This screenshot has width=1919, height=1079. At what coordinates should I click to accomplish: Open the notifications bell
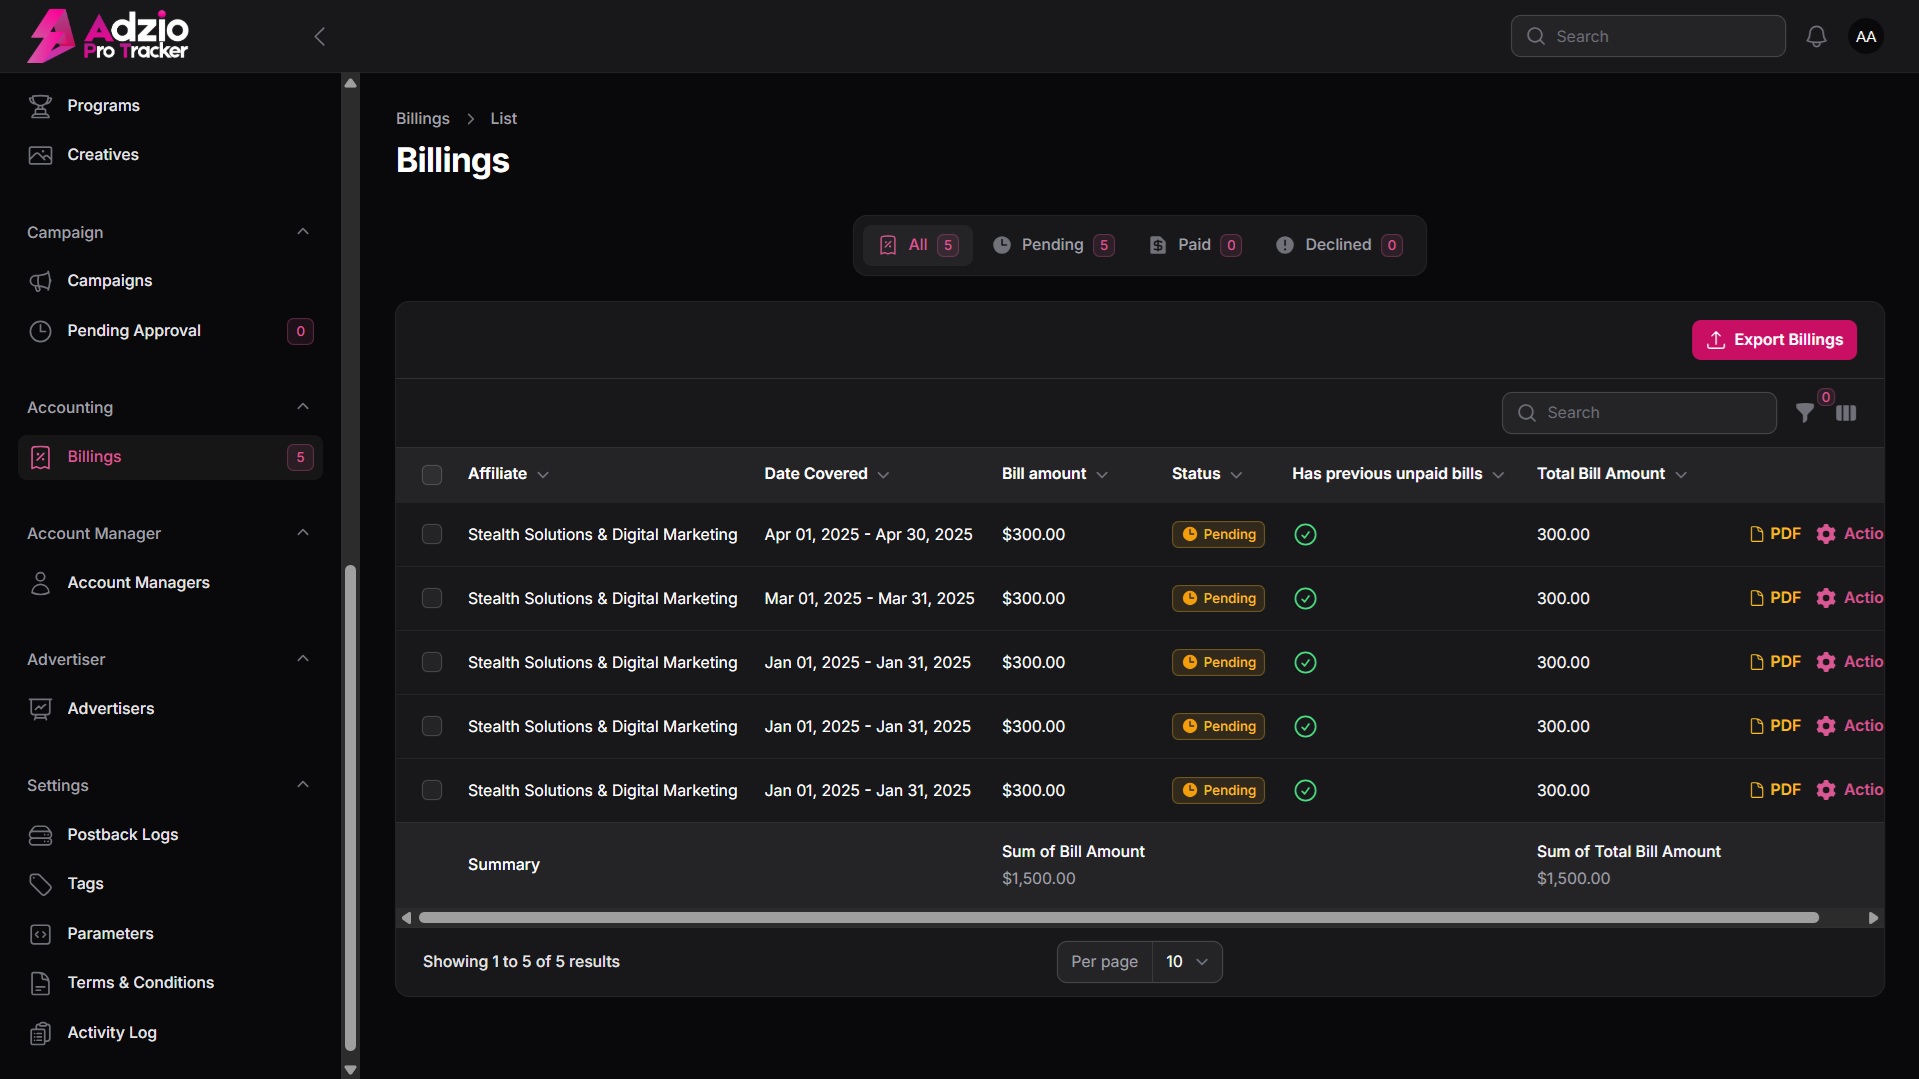[x=1816, y=37]
